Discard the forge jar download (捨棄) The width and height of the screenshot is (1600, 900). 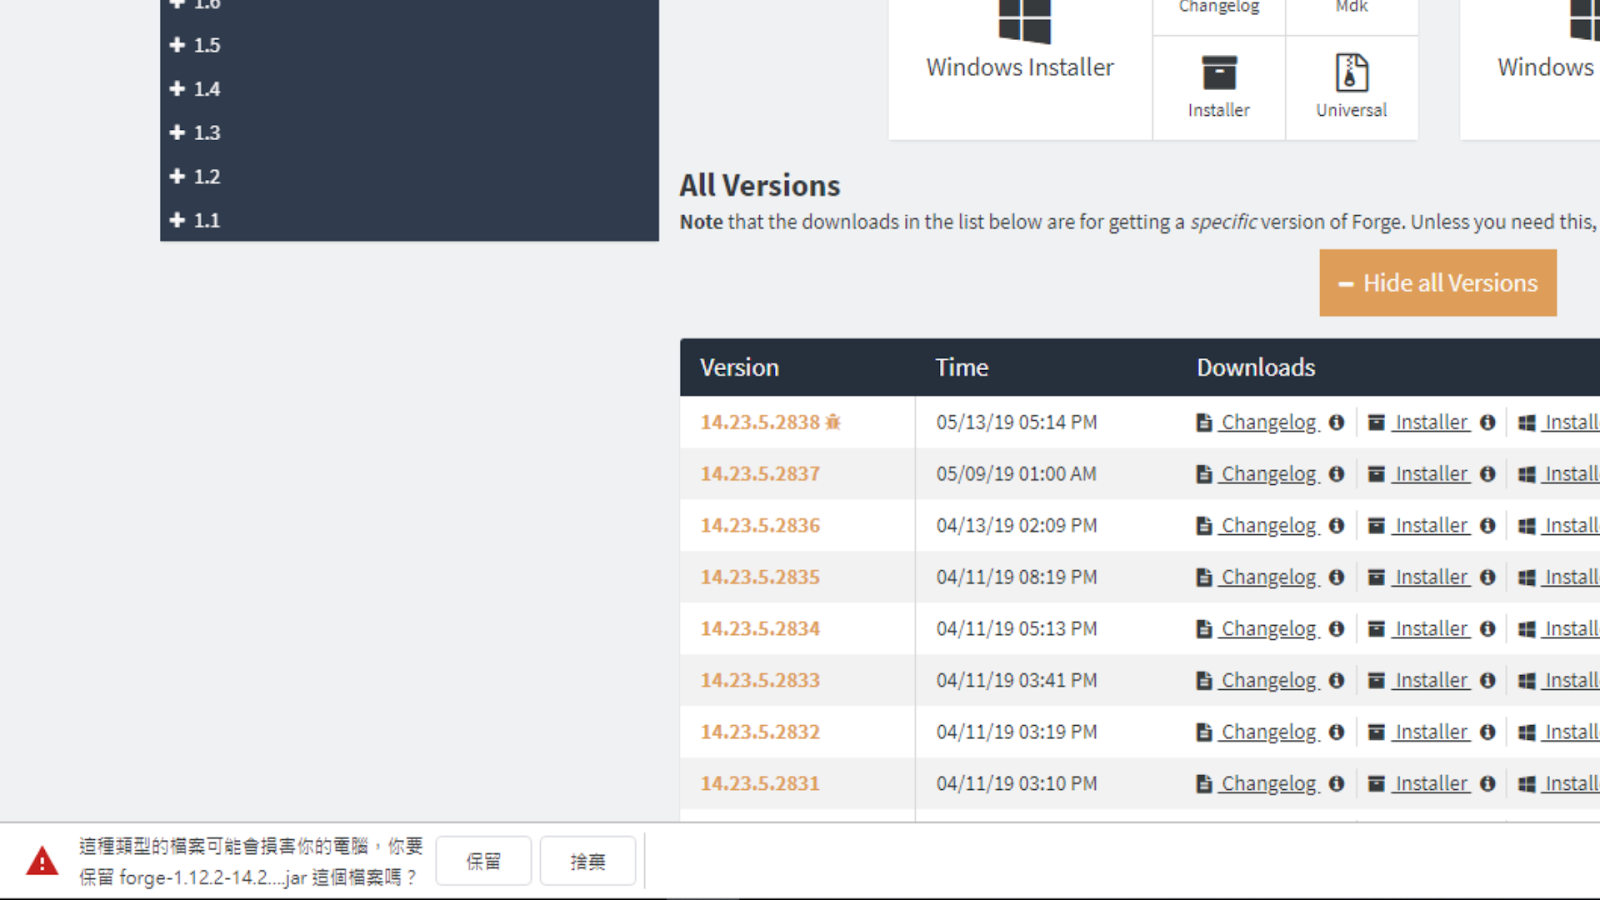point(588,861)
